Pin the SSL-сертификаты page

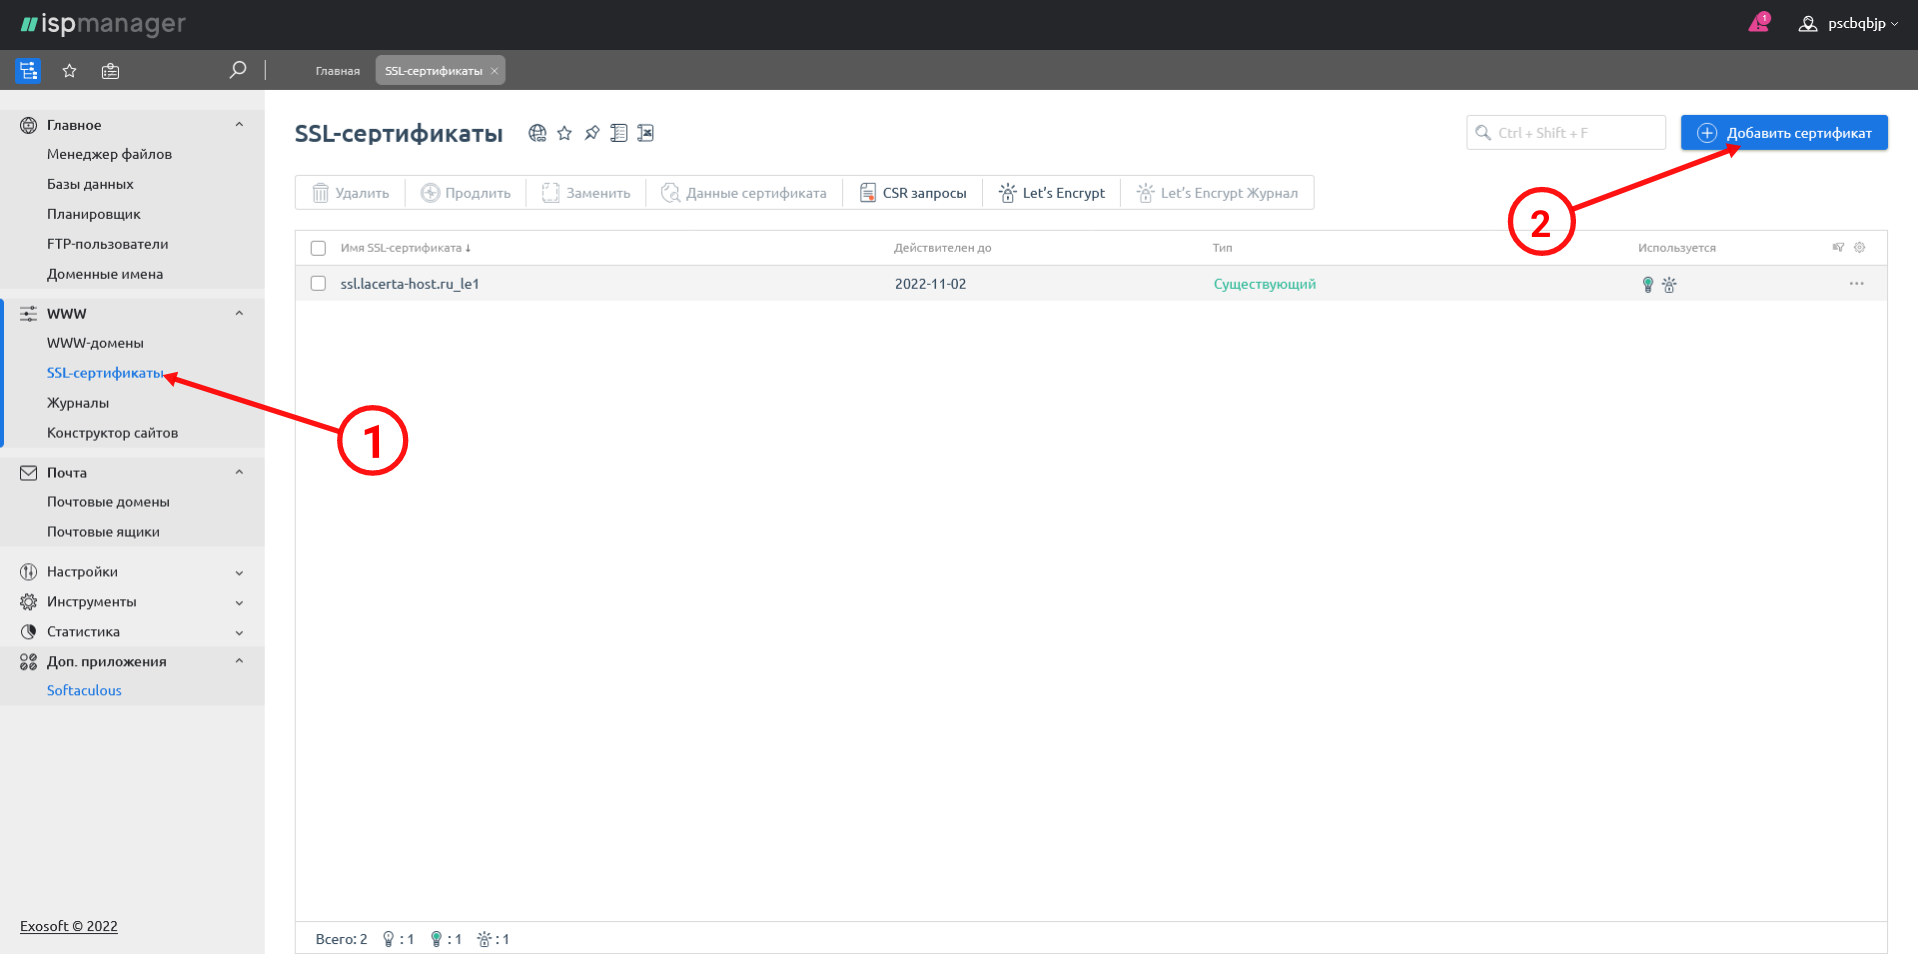click(x=592, y=133)
